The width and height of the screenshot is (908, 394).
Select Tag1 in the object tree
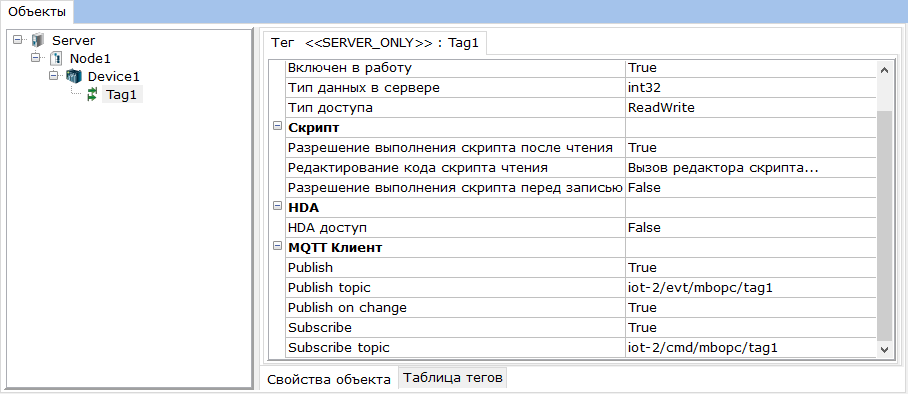(x=122, y=94)
